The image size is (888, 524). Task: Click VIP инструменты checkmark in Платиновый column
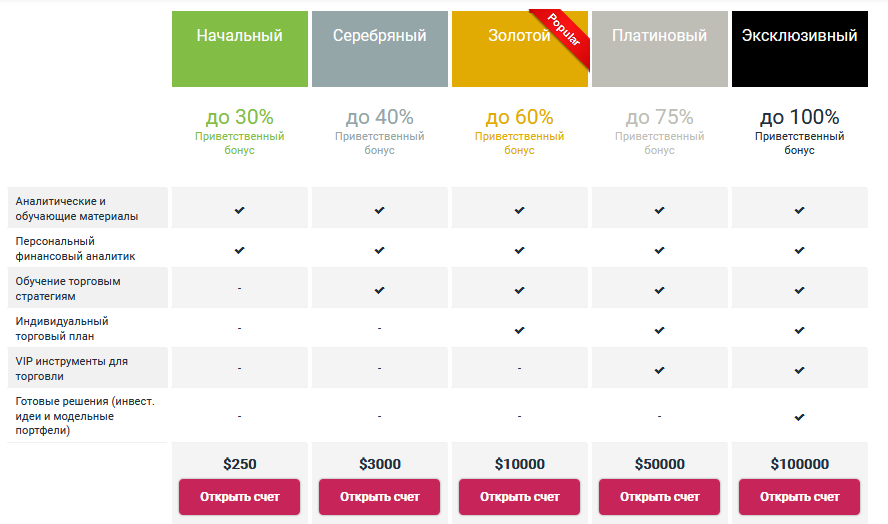click(x=659, y=370)
